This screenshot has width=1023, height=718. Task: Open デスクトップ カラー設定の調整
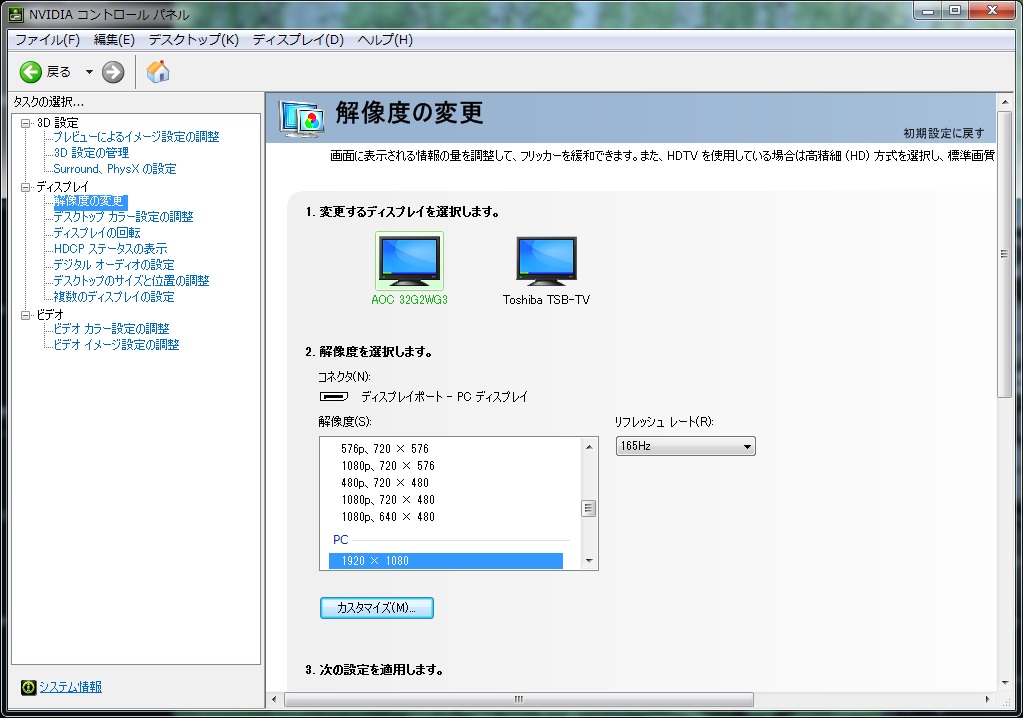123,217
